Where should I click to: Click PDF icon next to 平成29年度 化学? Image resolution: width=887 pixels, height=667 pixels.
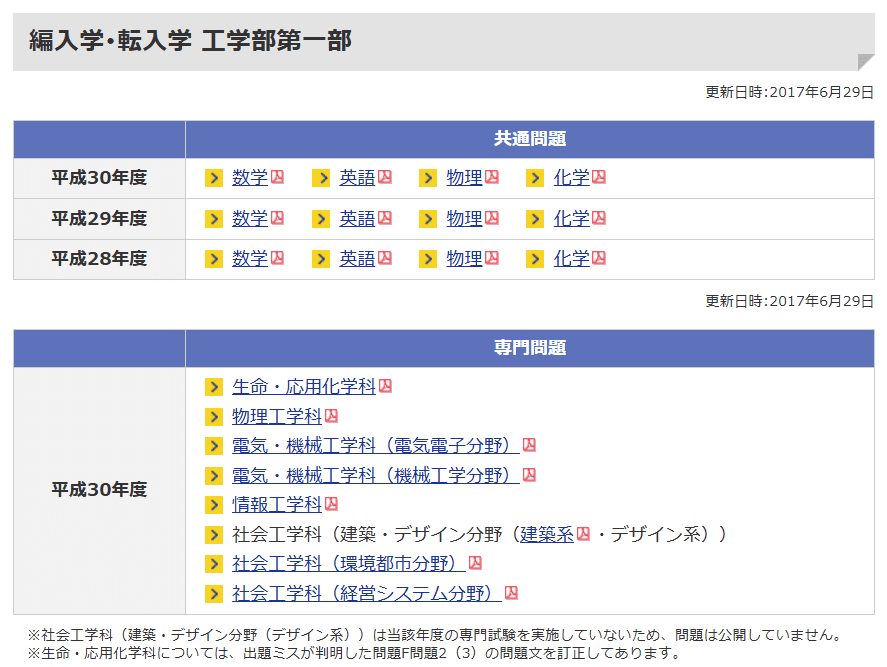click(599, 218)
